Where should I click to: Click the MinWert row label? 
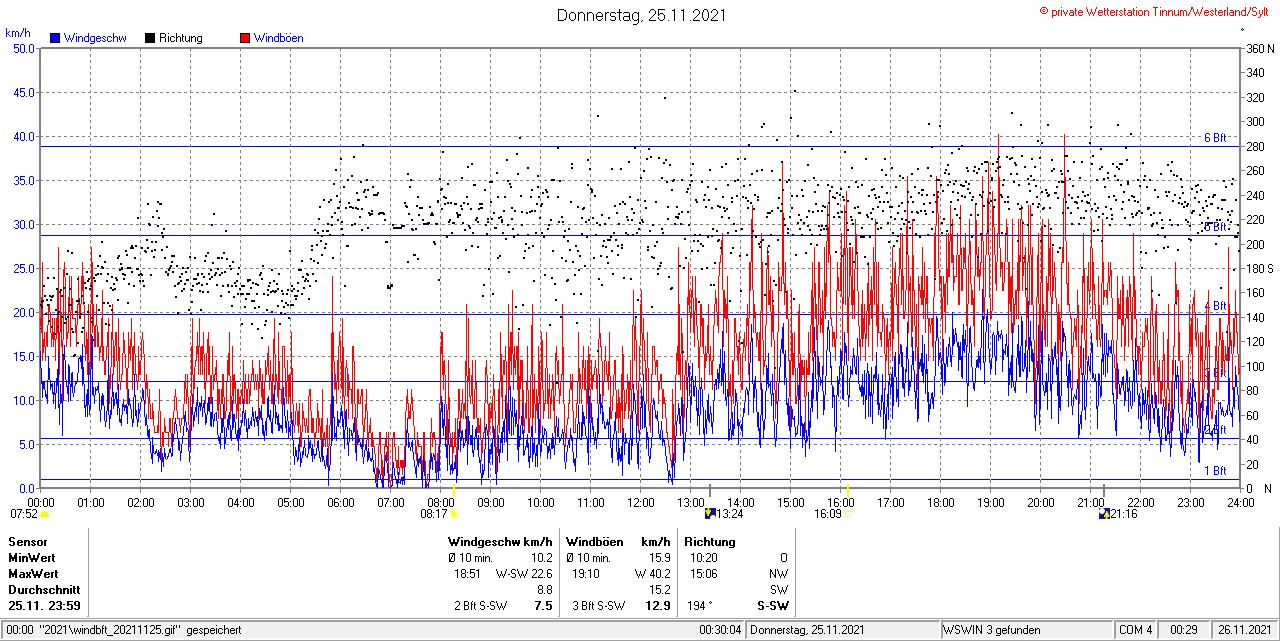pyautogui.click(x=32, y=558)
